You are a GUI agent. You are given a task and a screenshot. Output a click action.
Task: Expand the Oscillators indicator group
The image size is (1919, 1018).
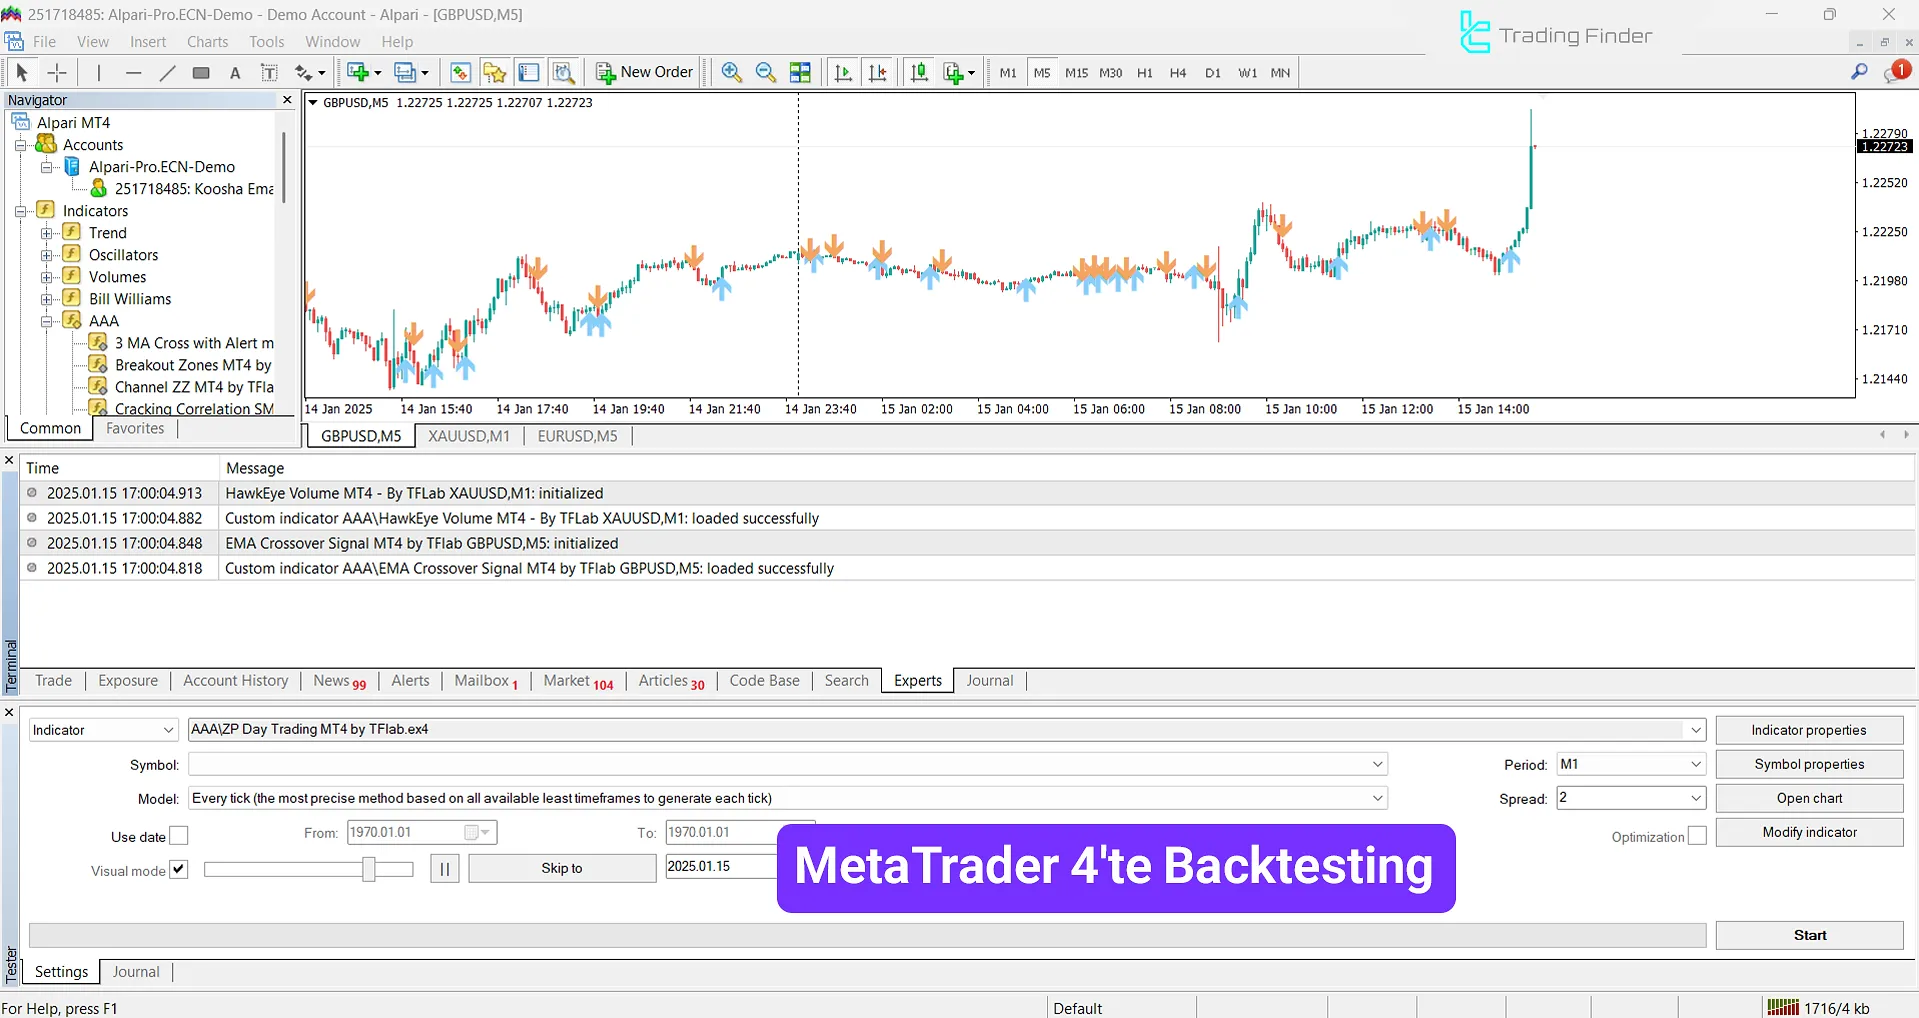(x=48, y=254)
